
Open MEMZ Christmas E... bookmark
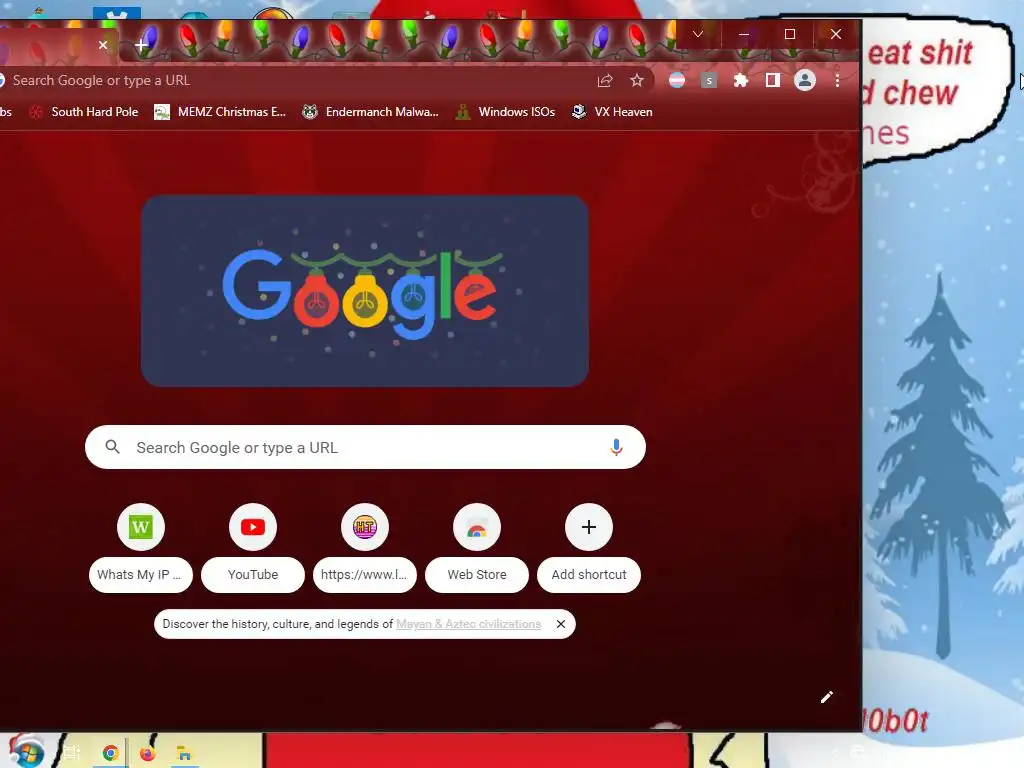(x=220, y=112)
